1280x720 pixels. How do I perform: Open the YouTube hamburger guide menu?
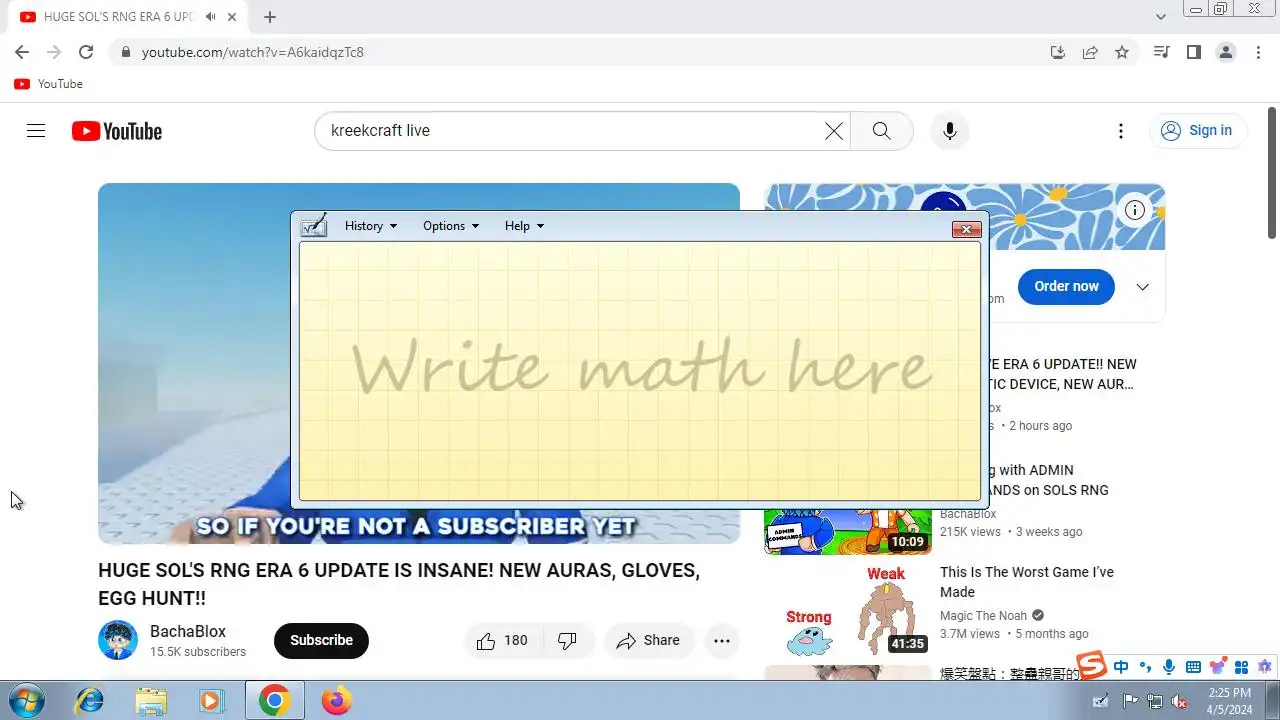(36, 131)
